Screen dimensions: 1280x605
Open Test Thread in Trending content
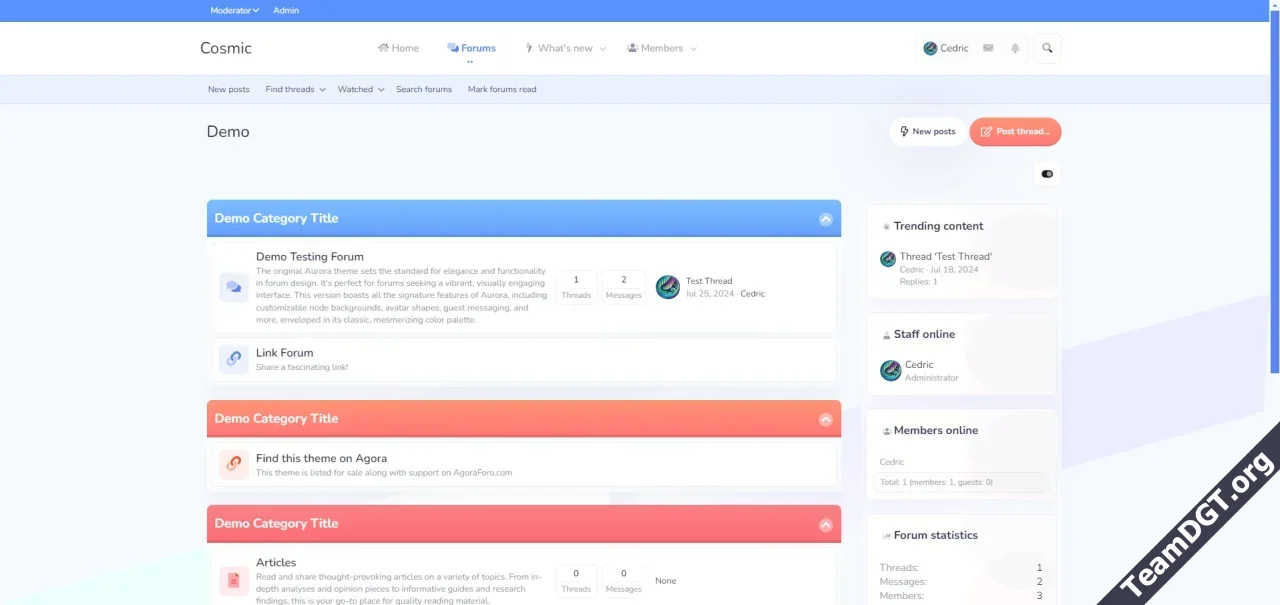click(945, 257)
